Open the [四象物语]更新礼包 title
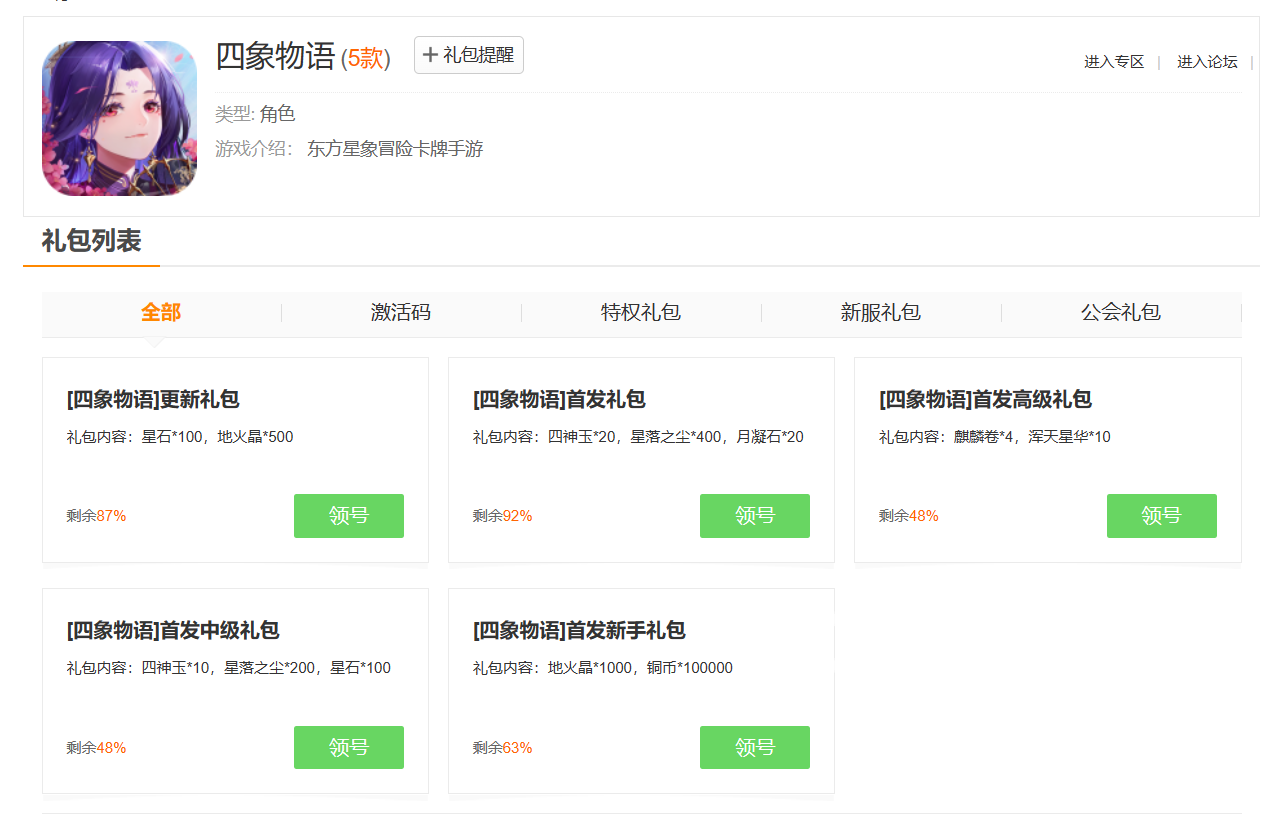Image resolution: width=1262 pixels, height=822 pixels. pos(153,400)
